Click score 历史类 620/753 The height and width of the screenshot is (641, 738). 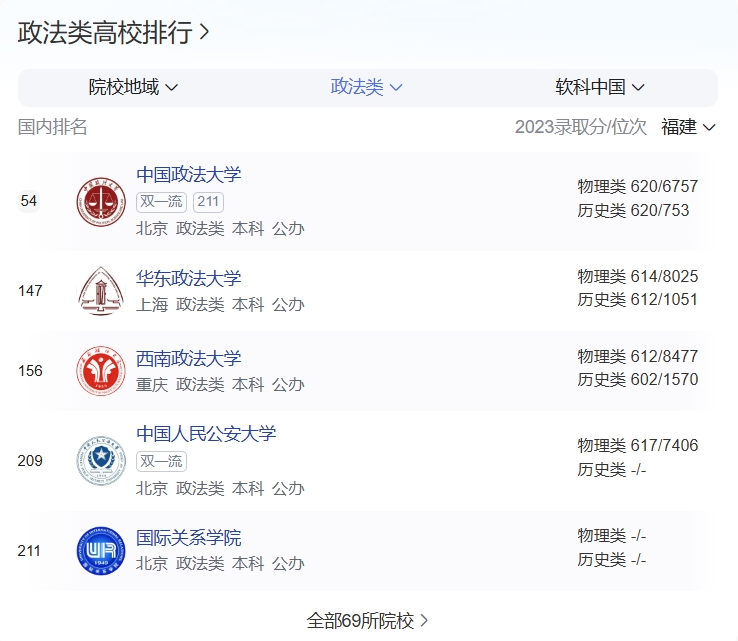pyautogui.click(x=634, y=210)
